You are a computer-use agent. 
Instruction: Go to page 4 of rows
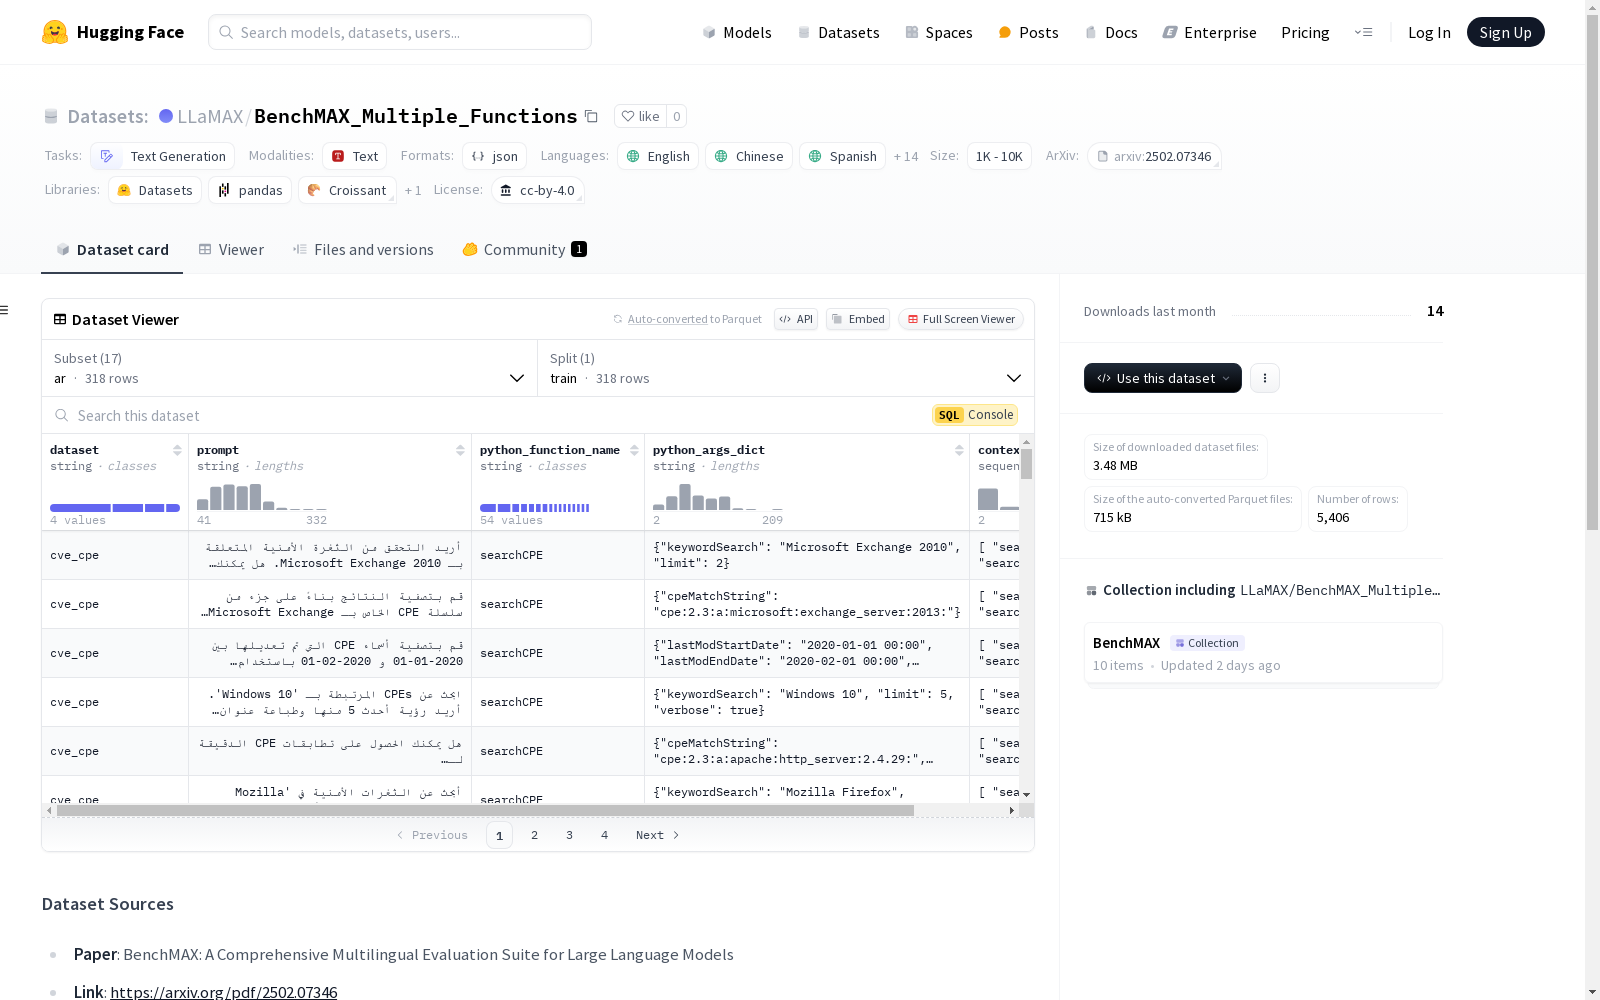coord(605,835)
